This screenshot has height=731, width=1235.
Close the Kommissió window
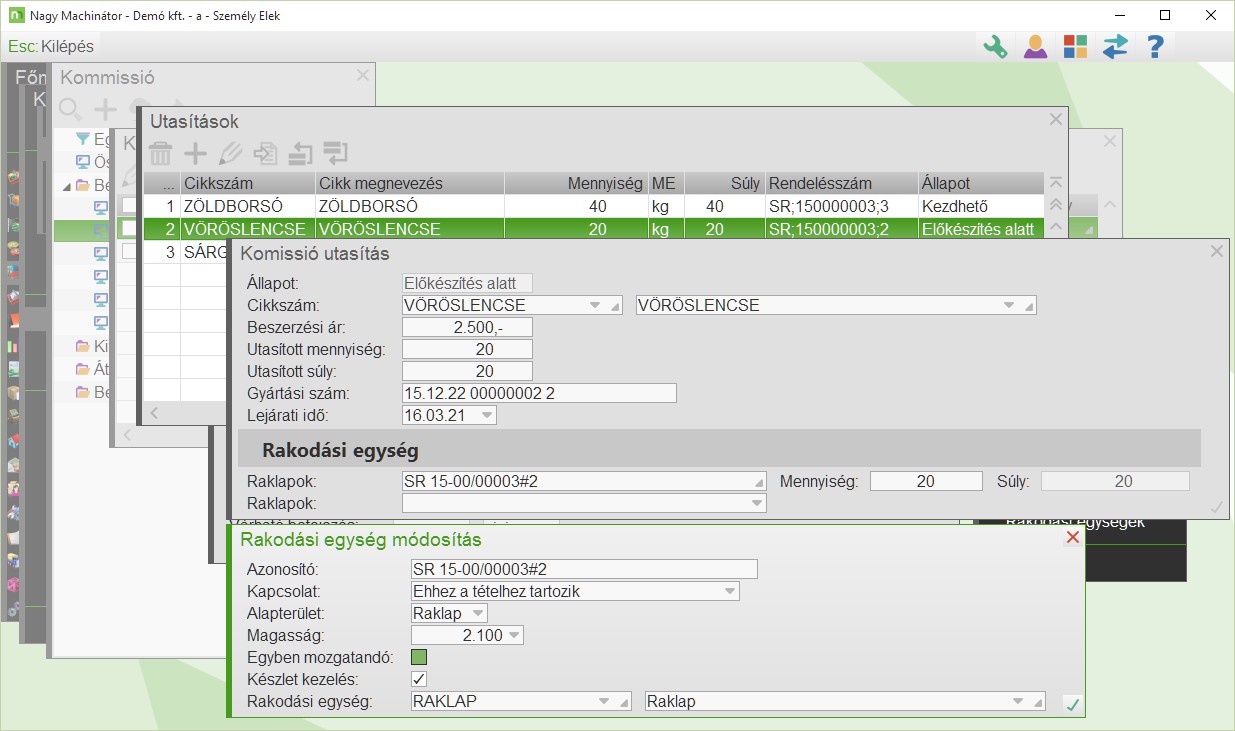tap(363, 75)
